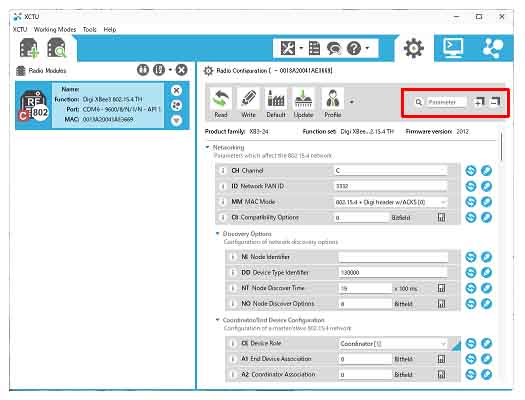
Task: Write MM MAC Mode parameter
Action: (486, 202)
